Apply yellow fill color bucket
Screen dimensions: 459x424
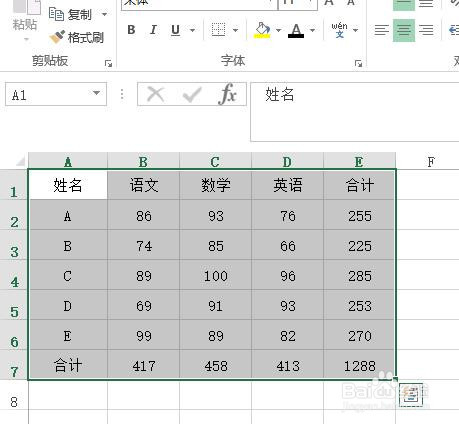pyautogui.click(x=263, y=30)
